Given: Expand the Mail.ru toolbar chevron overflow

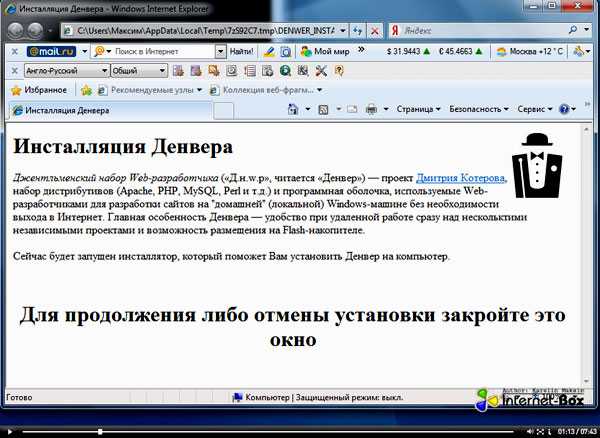Looking at the screenshot, I should [361, 49].
